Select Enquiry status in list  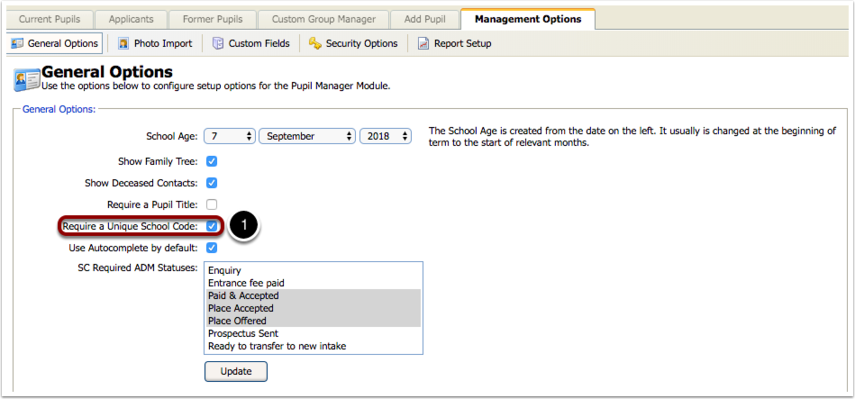tap(314, 270)
